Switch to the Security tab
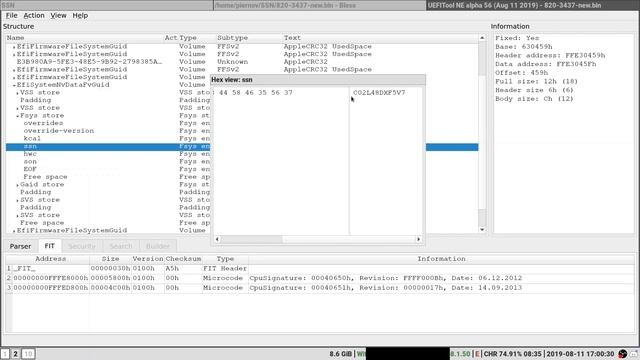Image resolution: width=640 pixels, height=360 pixels. click(x=82, y=246)
